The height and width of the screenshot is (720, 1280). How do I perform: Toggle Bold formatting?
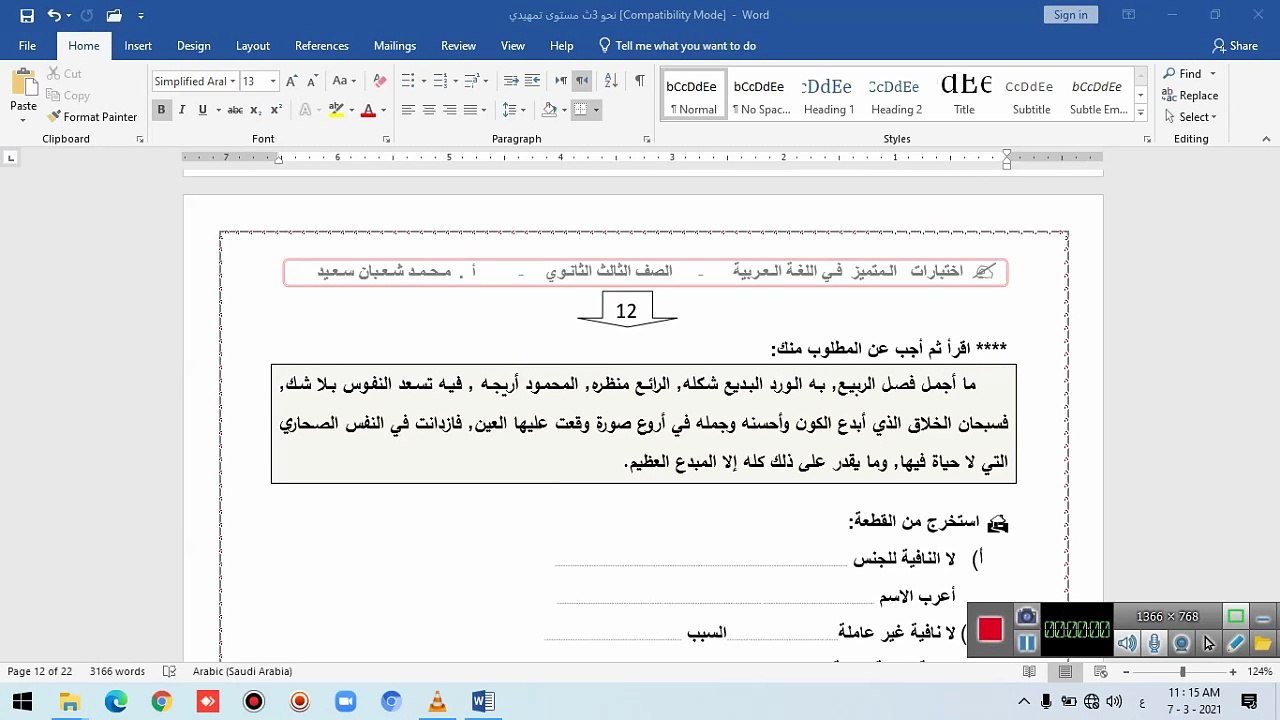click(161, 110)
